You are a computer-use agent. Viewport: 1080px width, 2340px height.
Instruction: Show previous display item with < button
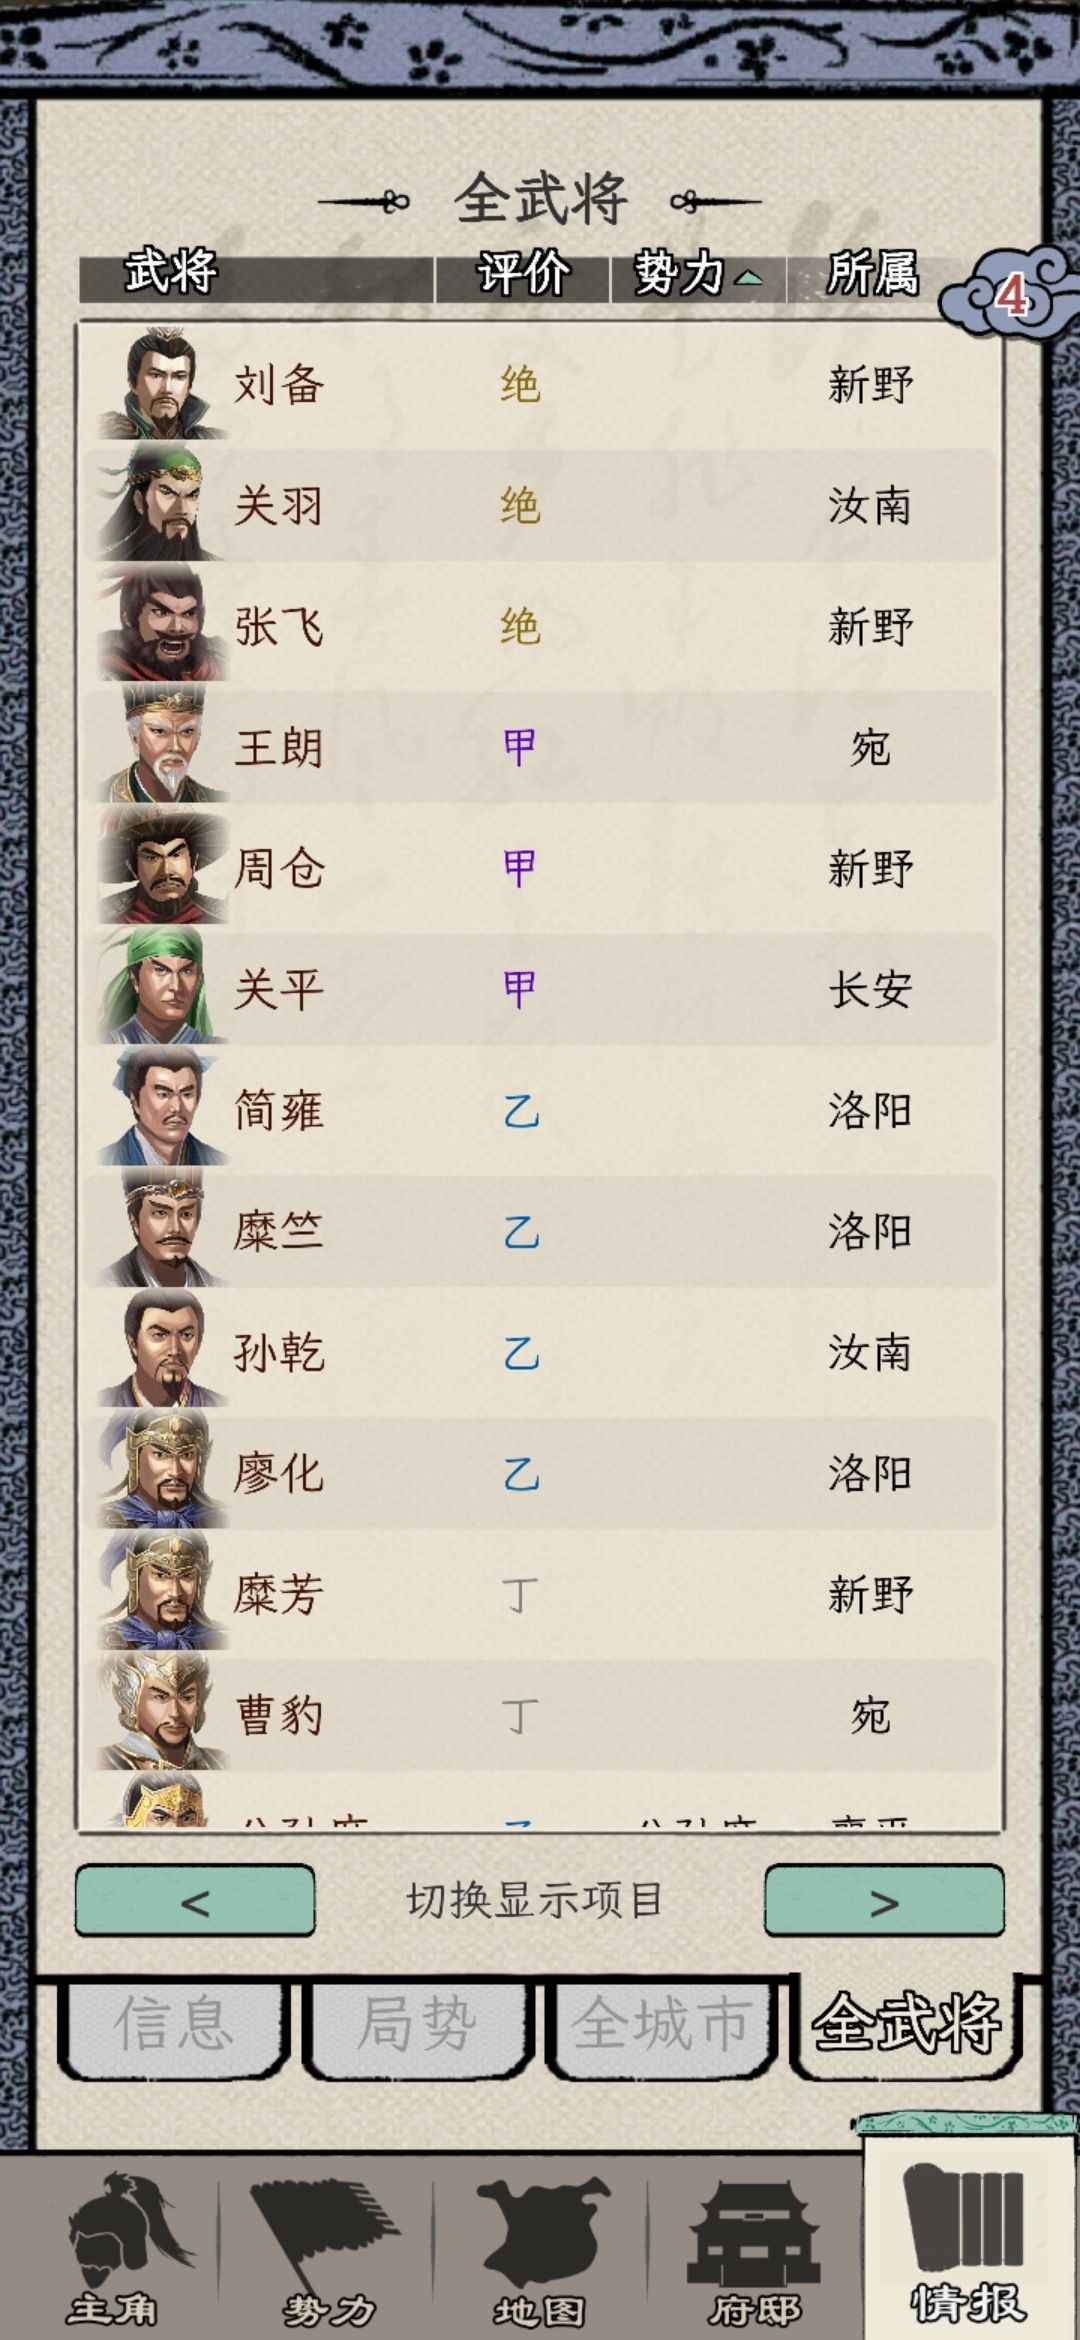pyautogui.click(x=195, y=1901)
